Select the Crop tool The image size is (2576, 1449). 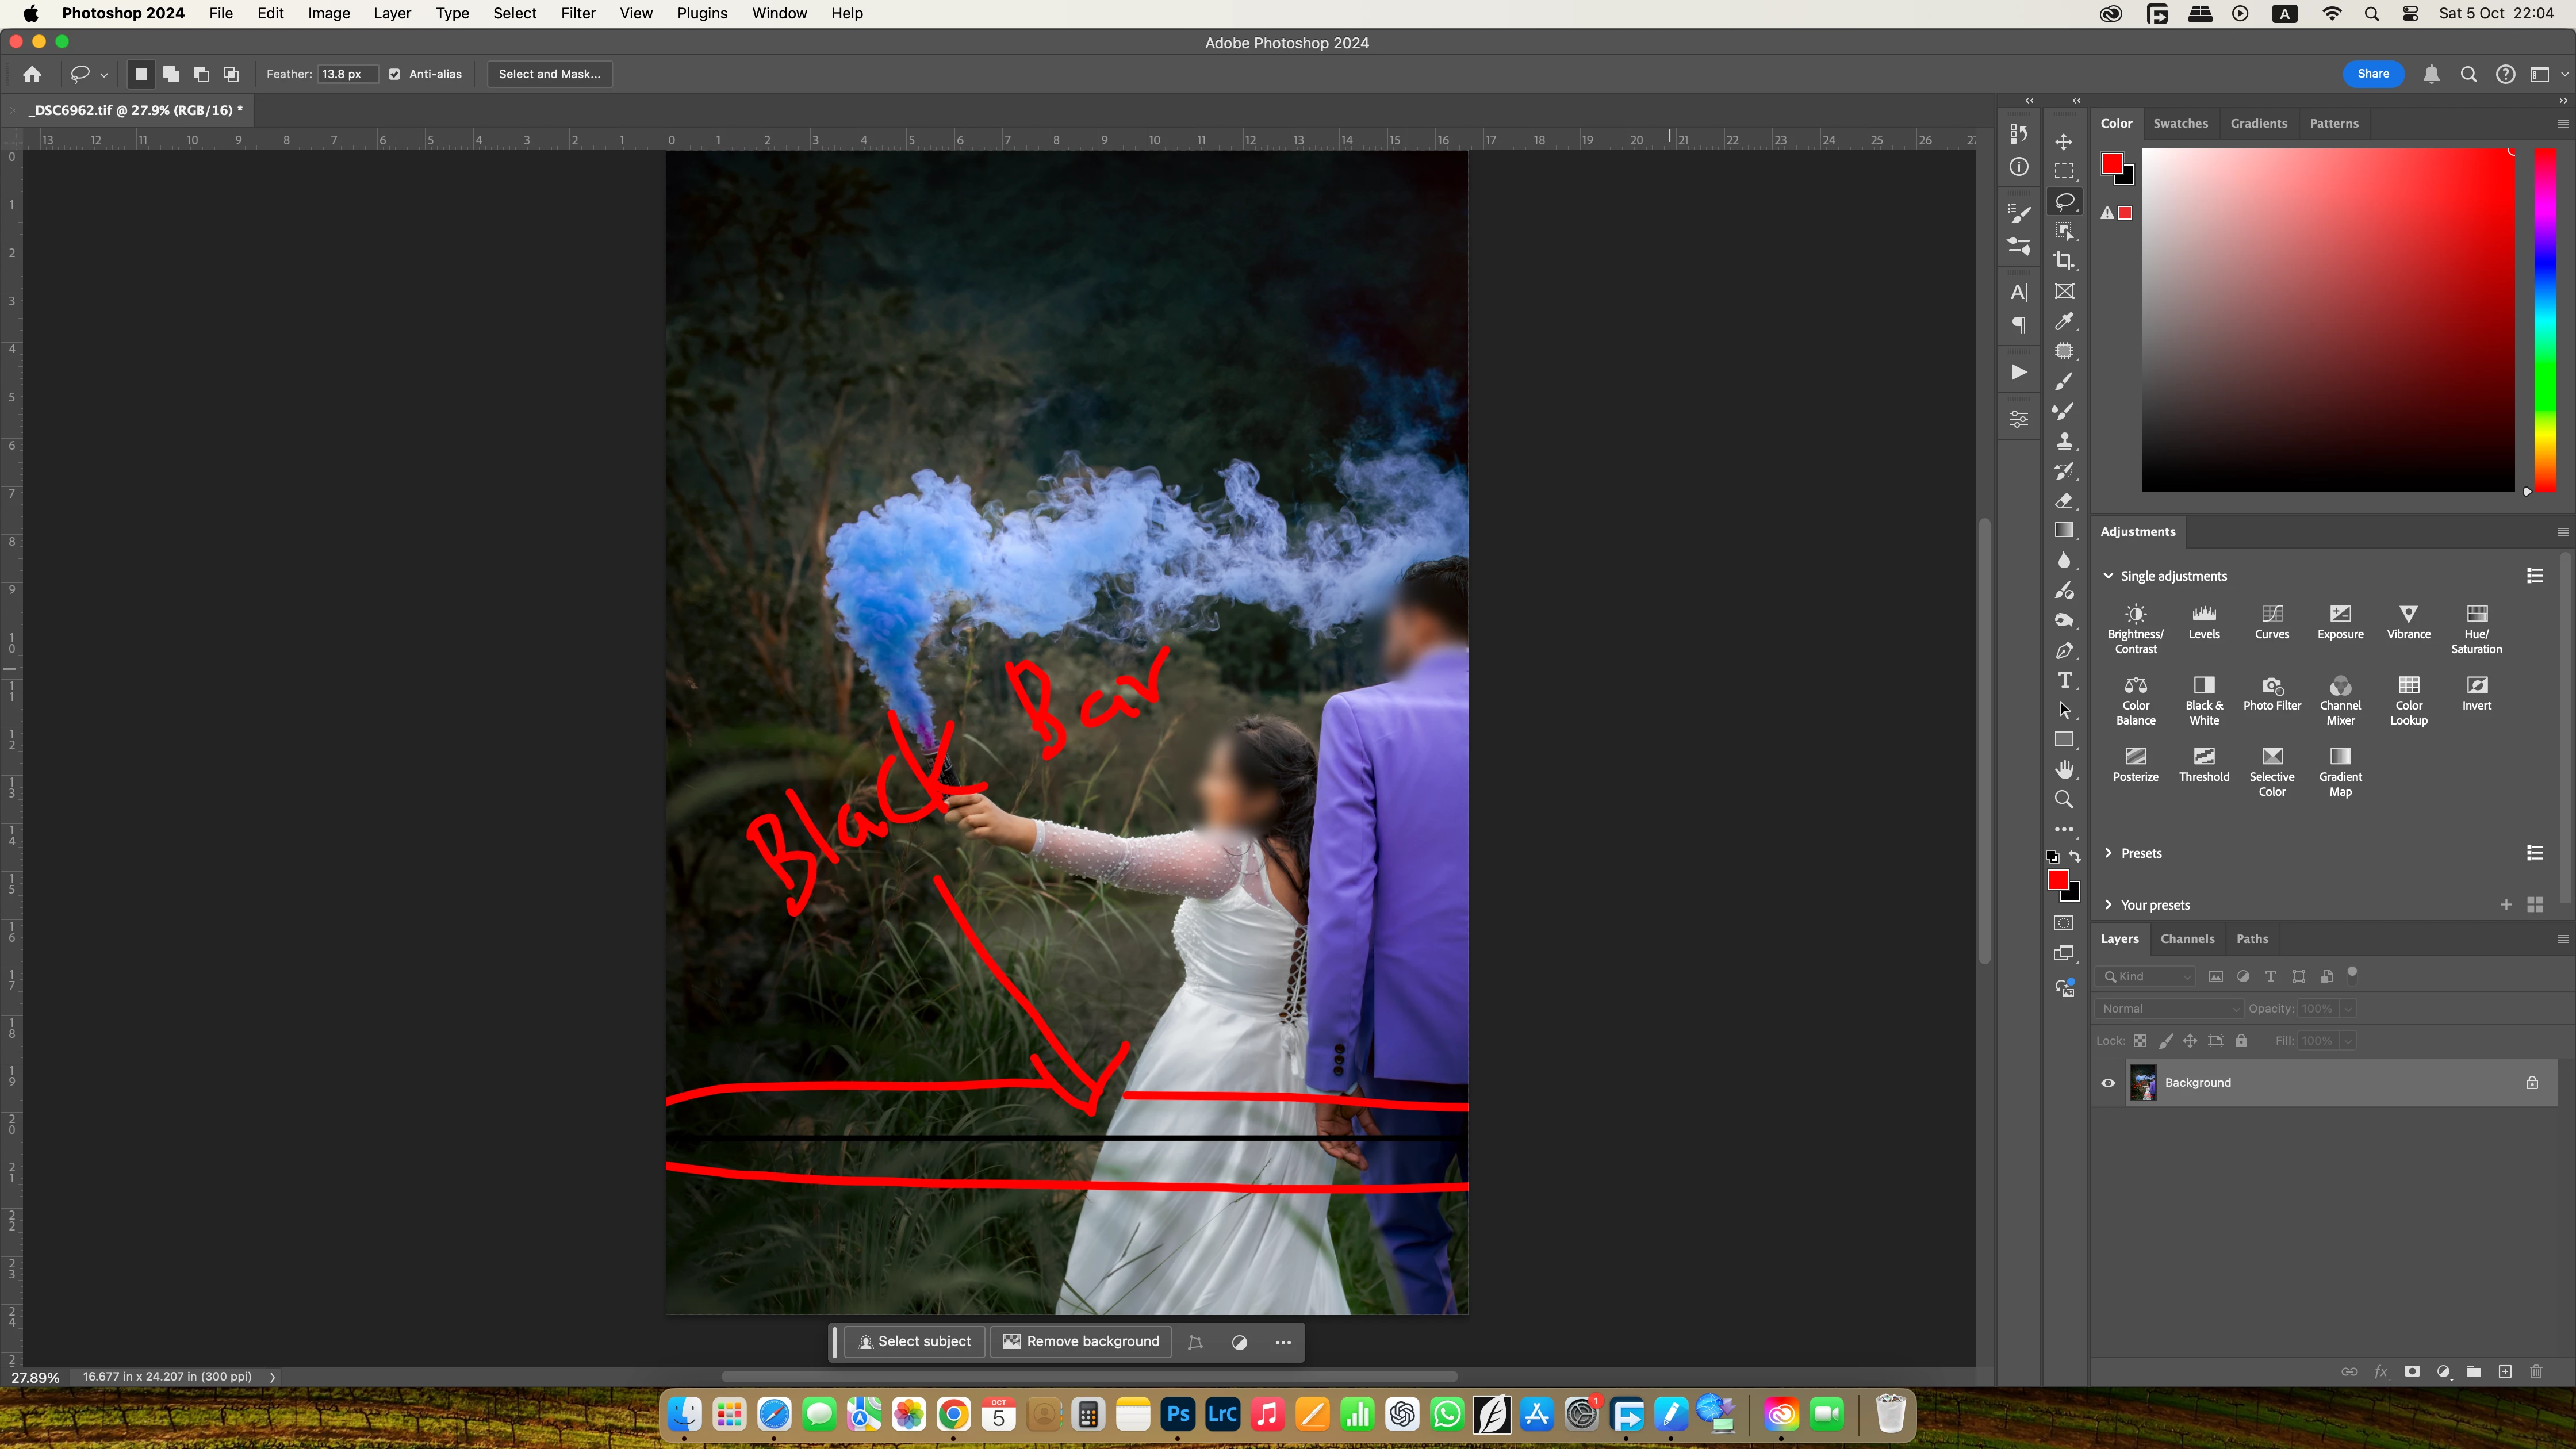pyautogui.click(x=2064, y=261)
